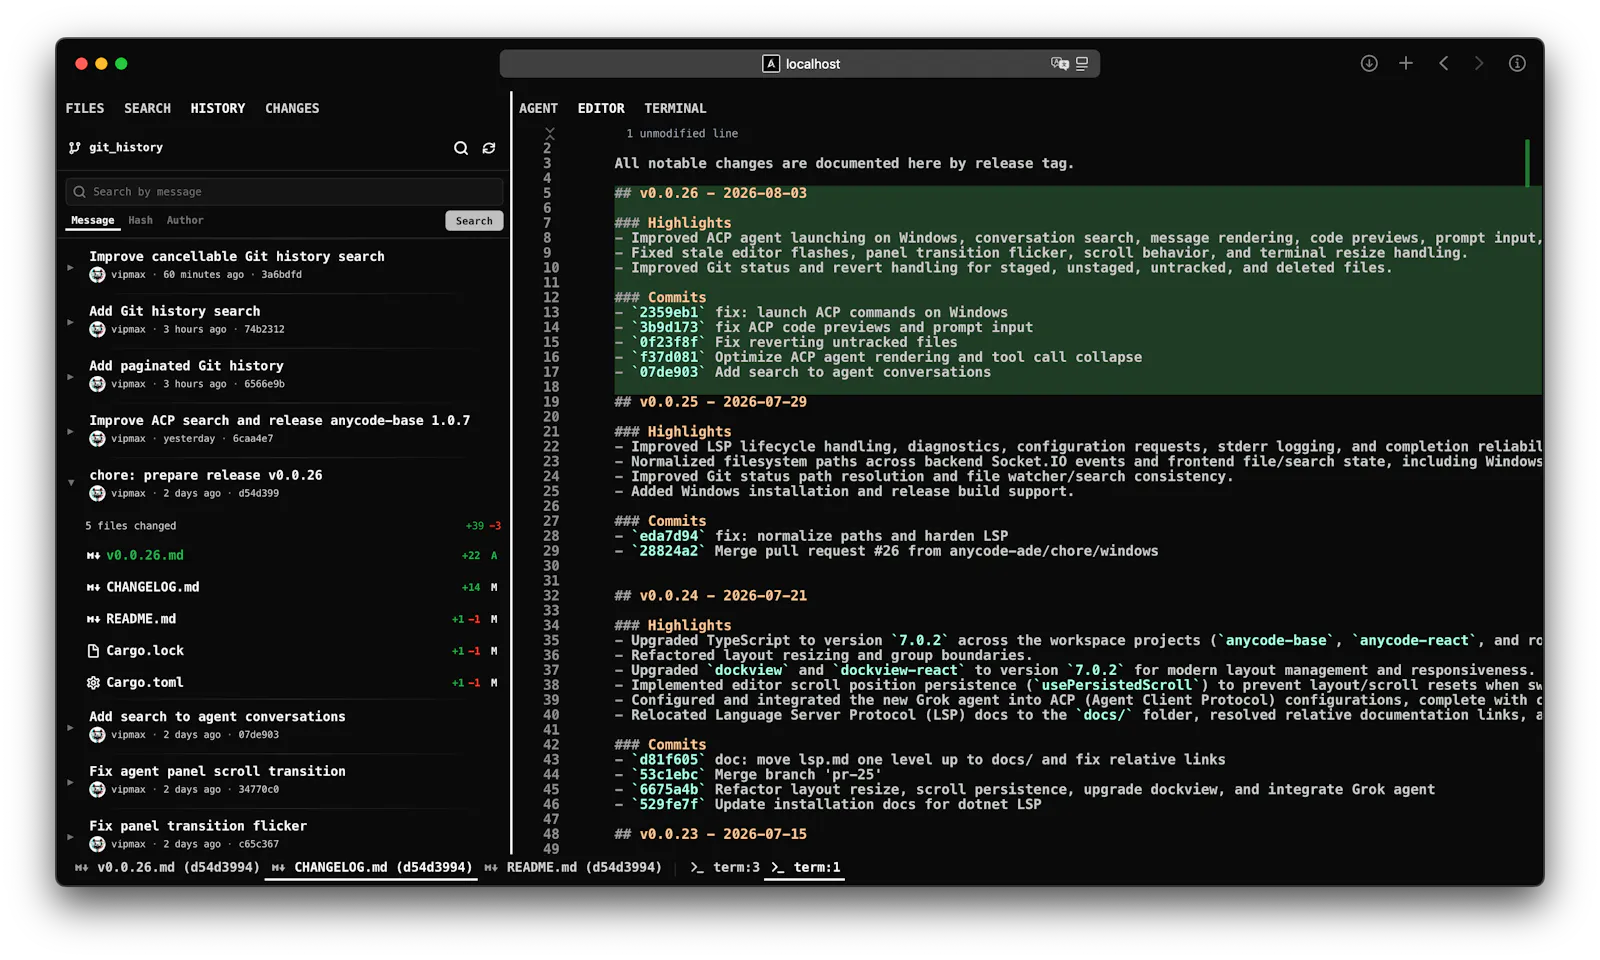Viewport: 1600px width, 960px height.
Task: Go back with the browser arrow
Action: [x=1443, y=63]
